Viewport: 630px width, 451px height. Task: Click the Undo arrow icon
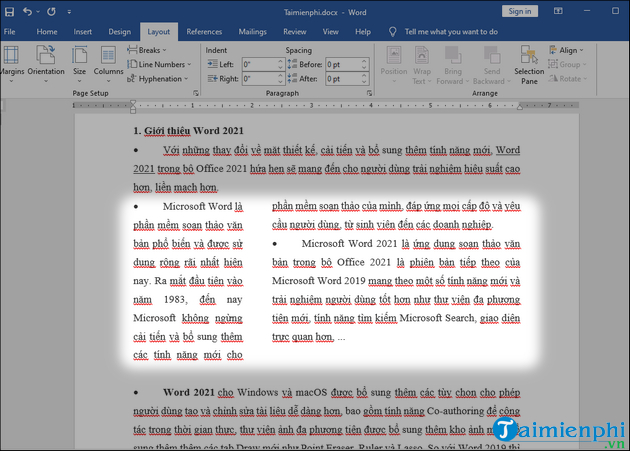(x=27, y=12)
